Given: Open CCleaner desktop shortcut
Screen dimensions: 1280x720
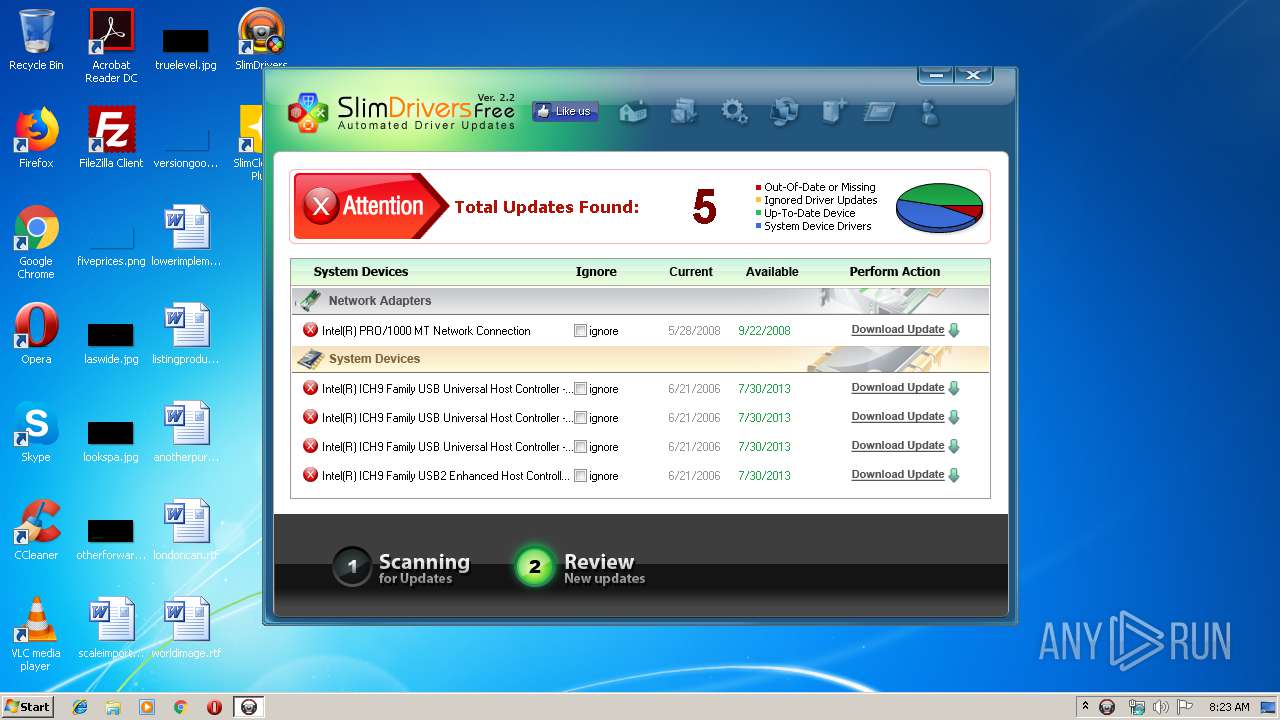Looking at the screenshot, I should (x=36, y=529).
